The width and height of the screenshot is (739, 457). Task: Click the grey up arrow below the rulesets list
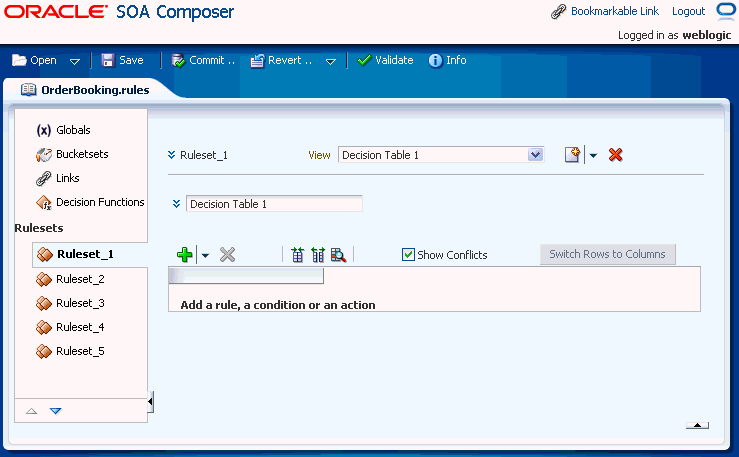[x=32, y=411]
